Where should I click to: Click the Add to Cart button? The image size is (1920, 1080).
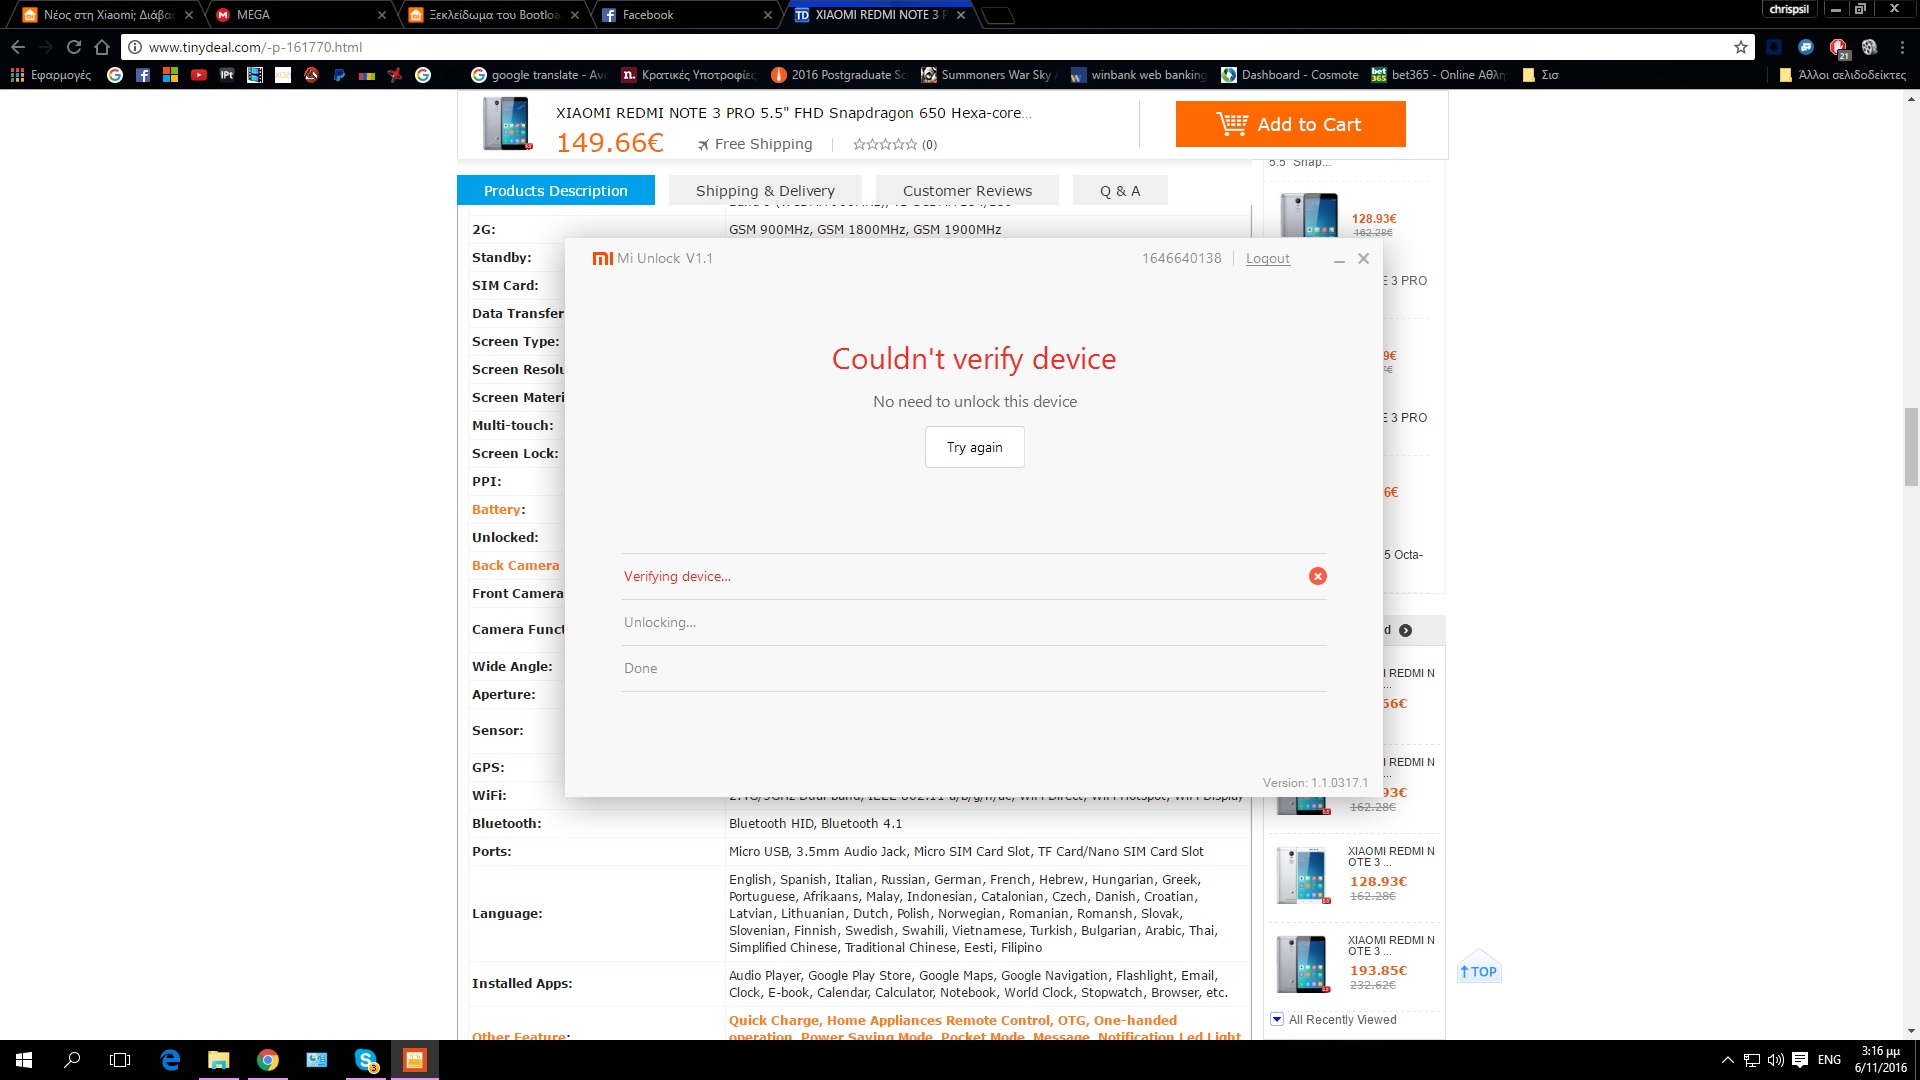[x=1290, y=124]
